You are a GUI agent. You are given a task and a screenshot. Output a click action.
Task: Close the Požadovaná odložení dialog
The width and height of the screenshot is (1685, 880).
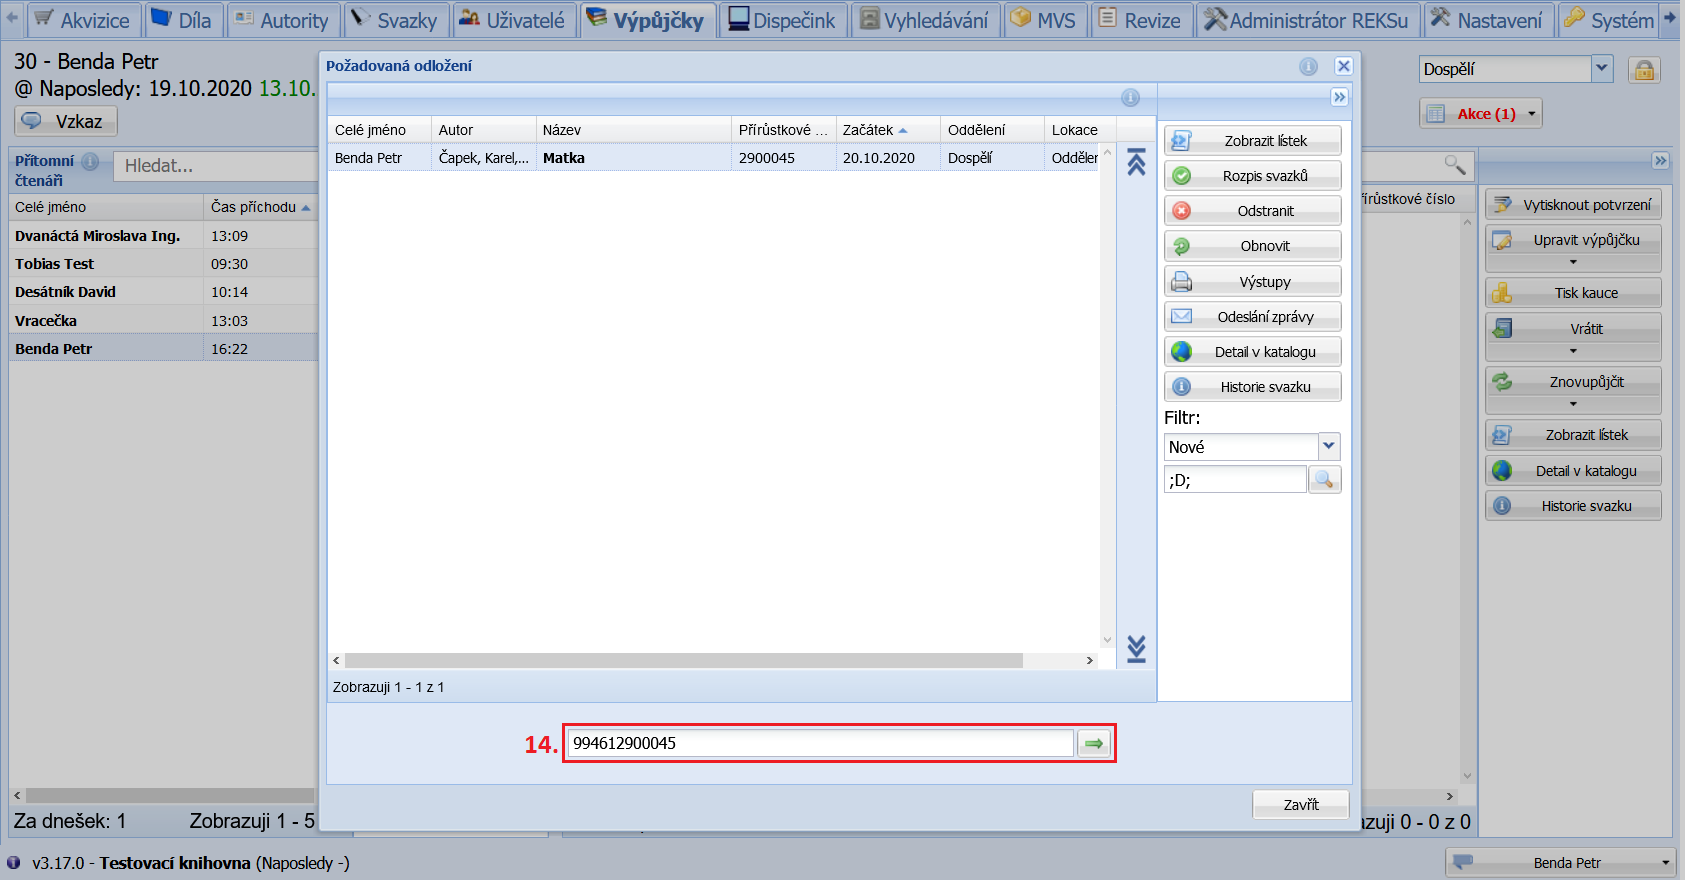point(1344,66)
